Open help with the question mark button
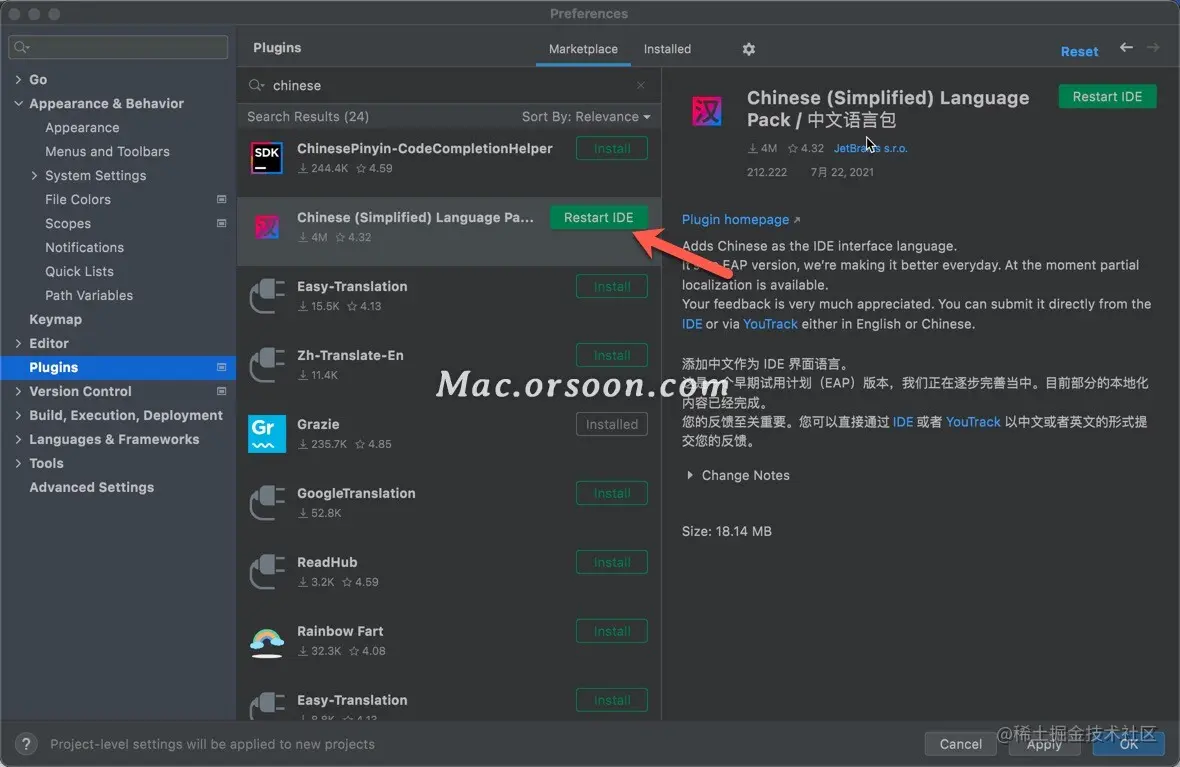The image size is (1180, 767). tap(26, 744)
